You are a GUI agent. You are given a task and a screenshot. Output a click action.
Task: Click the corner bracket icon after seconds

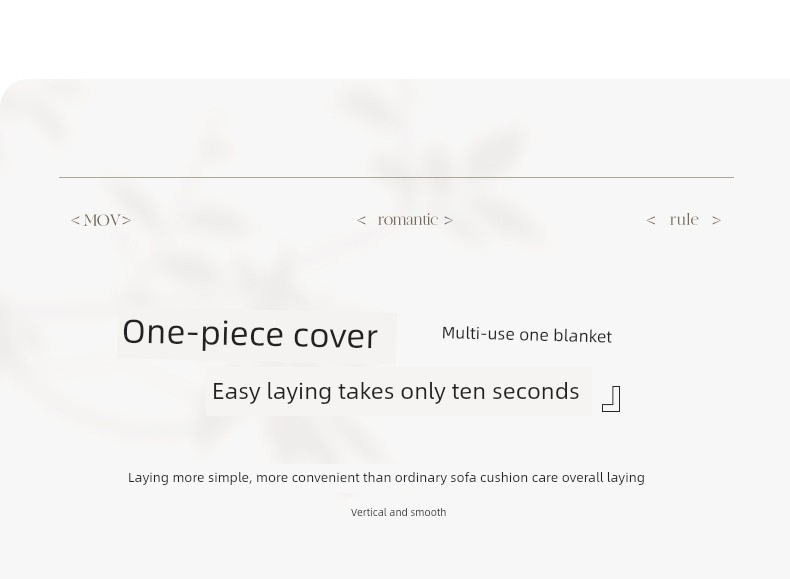pos(611,399)
